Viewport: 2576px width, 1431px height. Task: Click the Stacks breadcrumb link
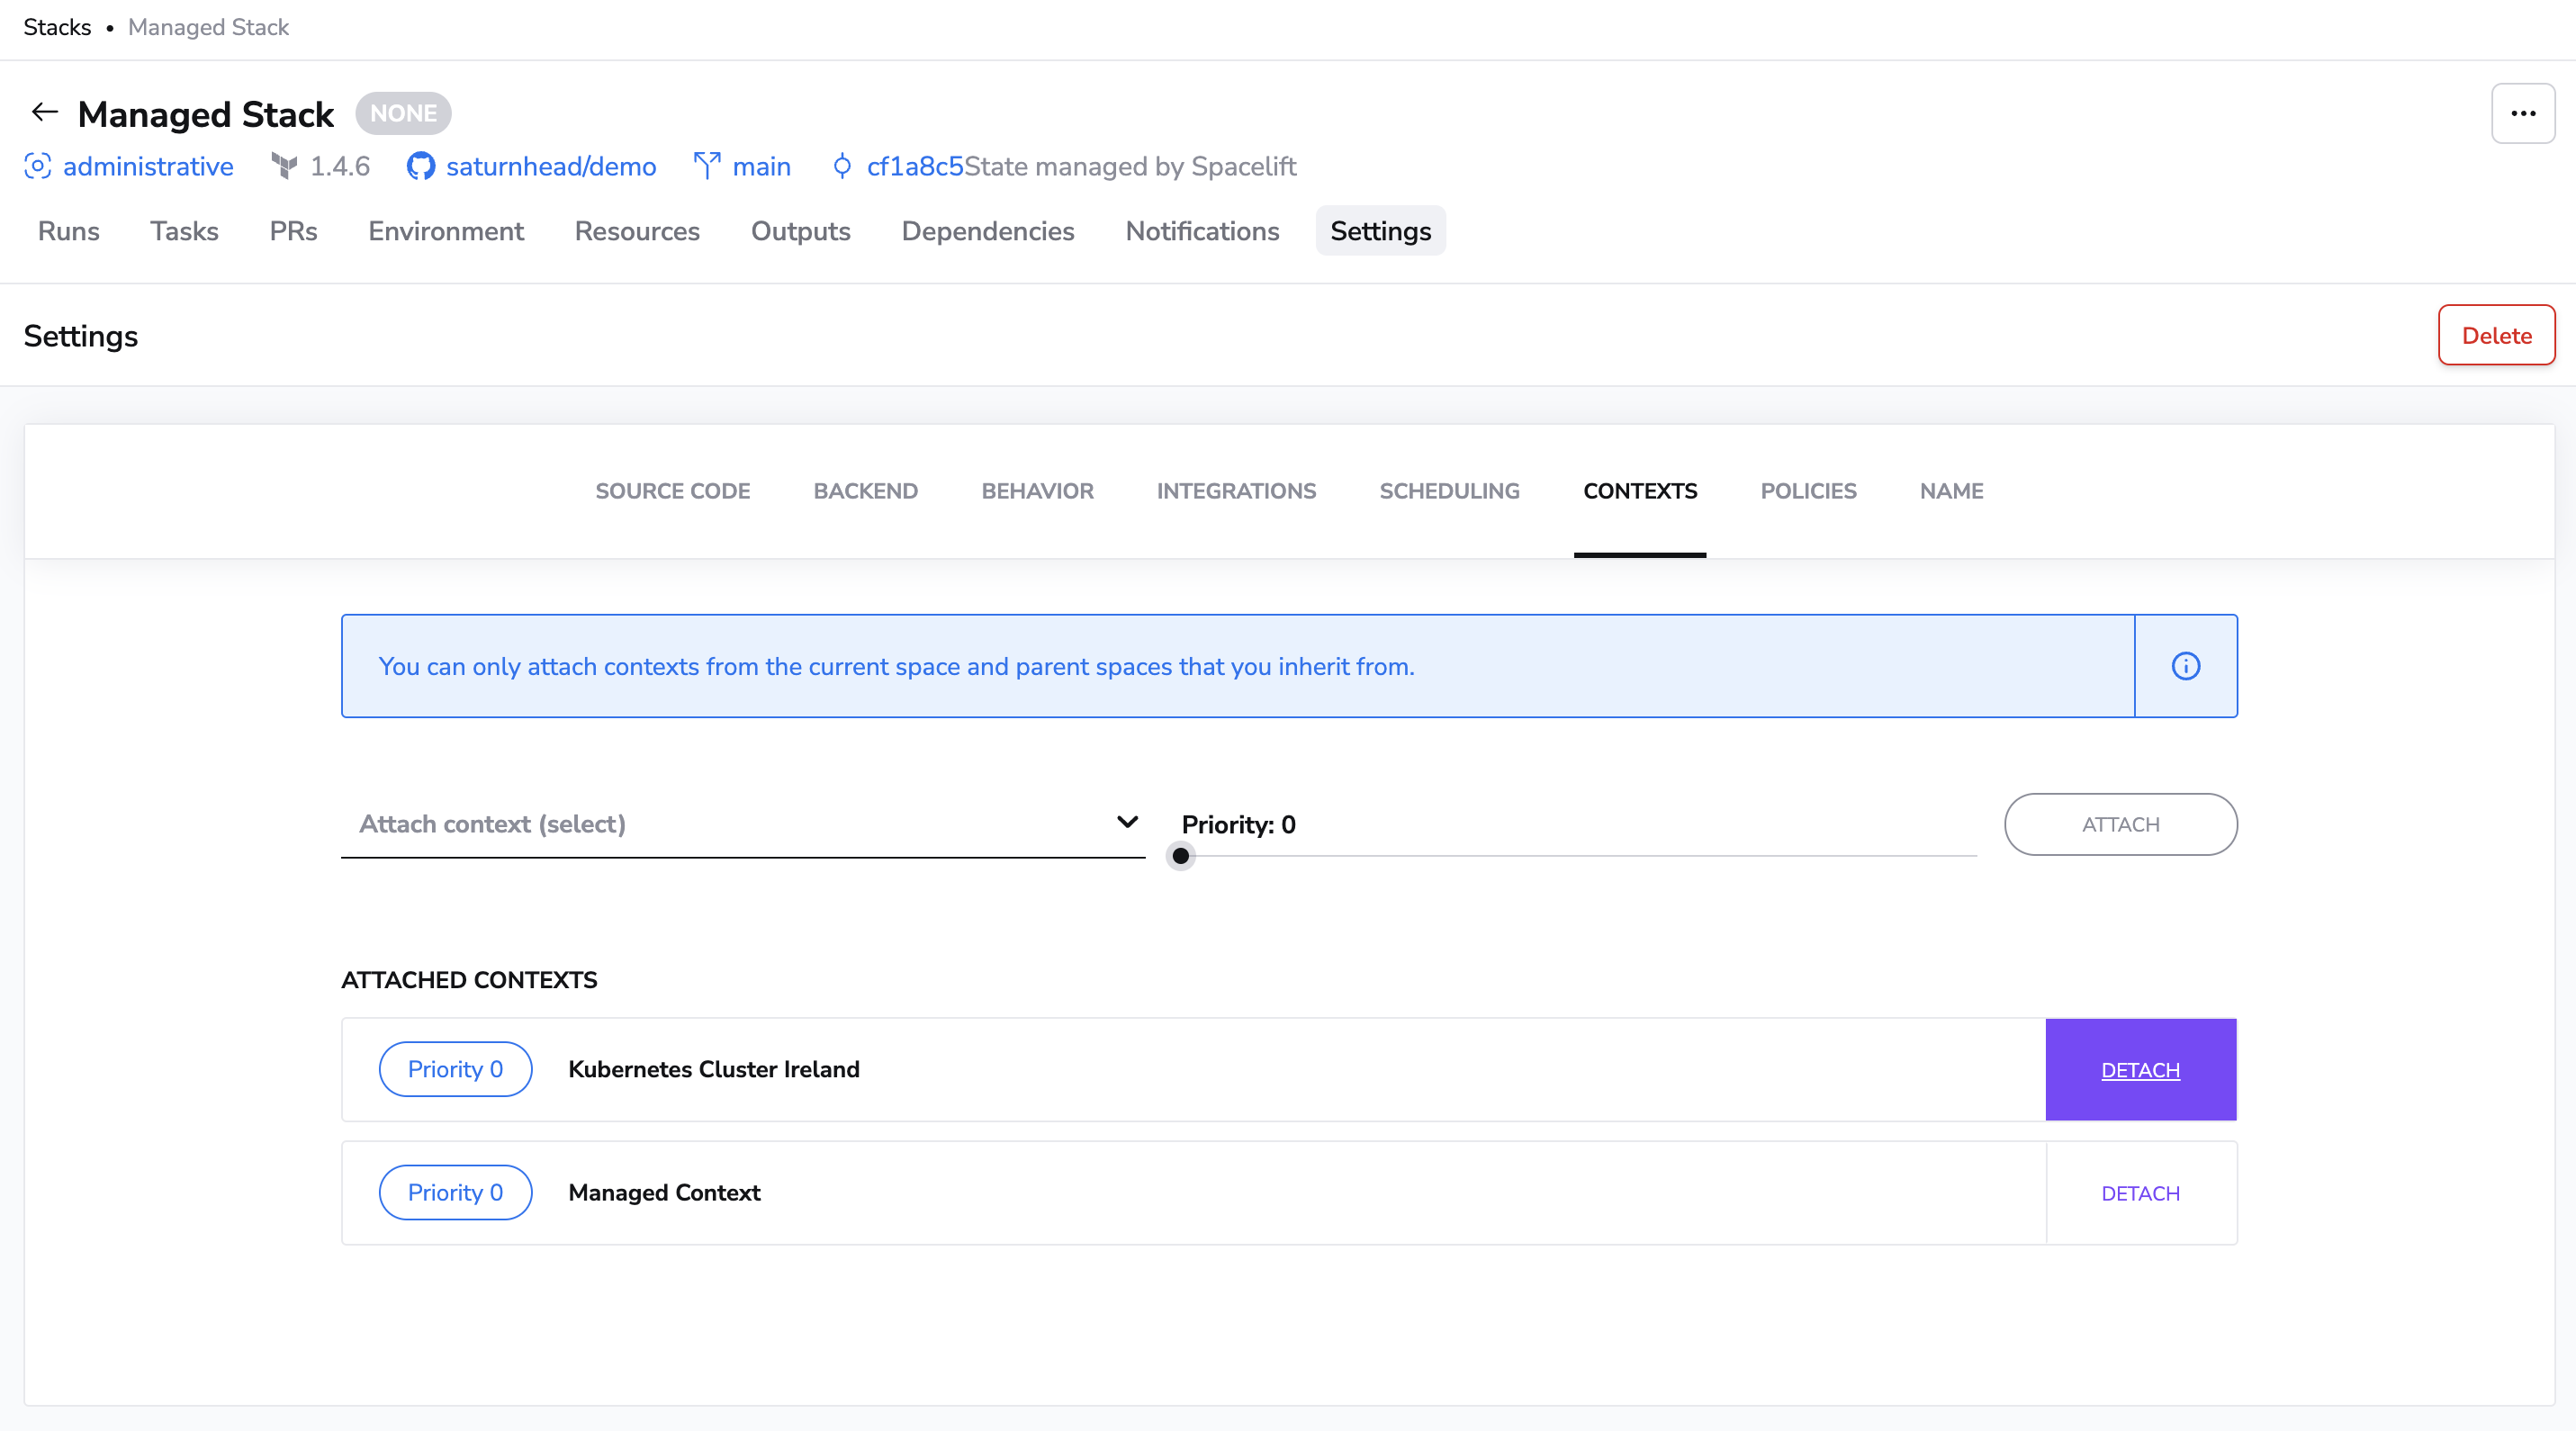tap(57, 27)
